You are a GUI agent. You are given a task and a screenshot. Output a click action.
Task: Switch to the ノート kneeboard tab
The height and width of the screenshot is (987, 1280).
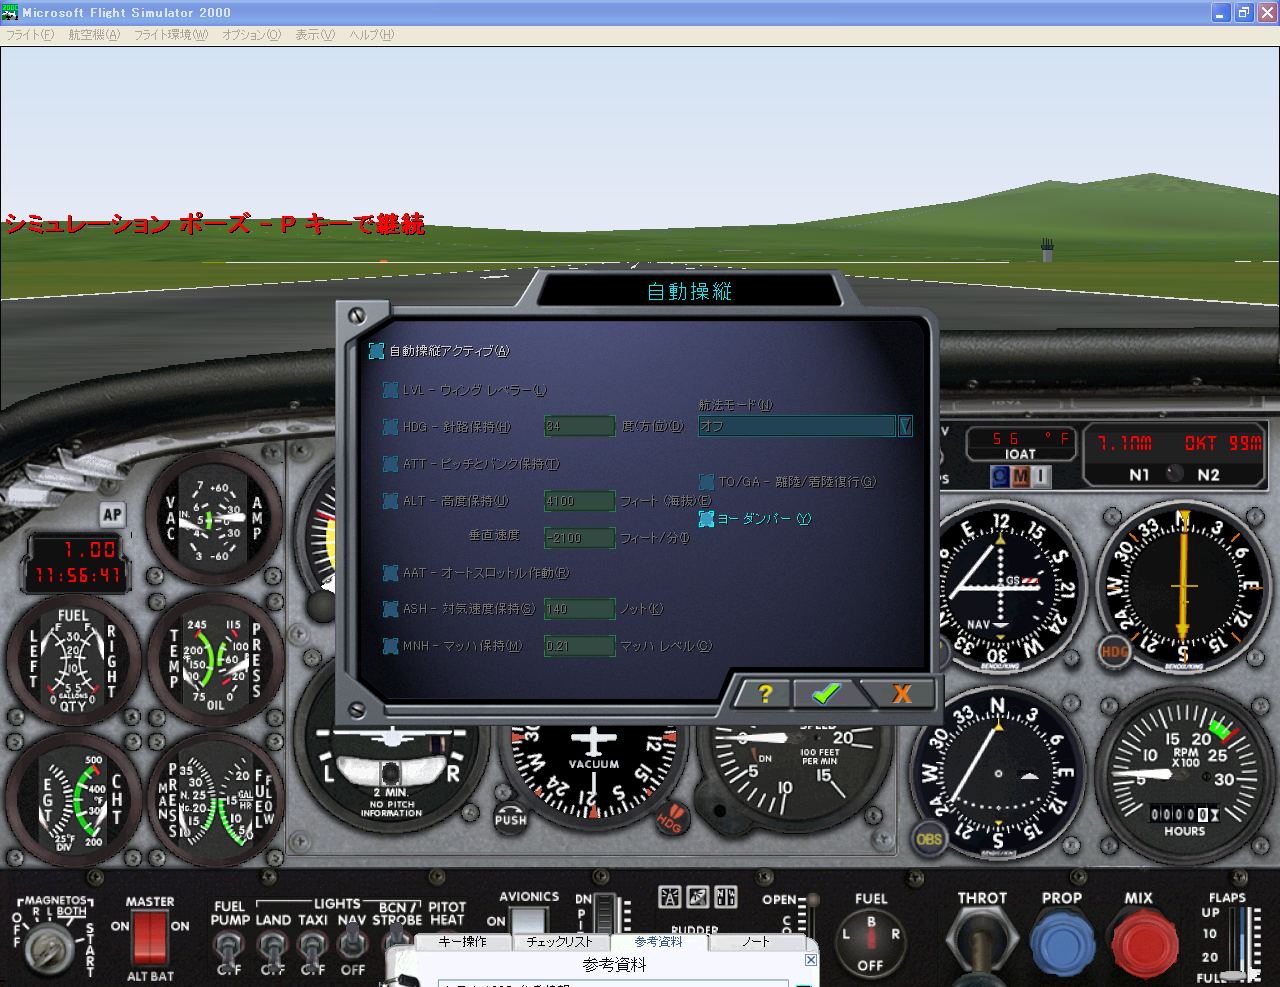click(x=756, y=942)
